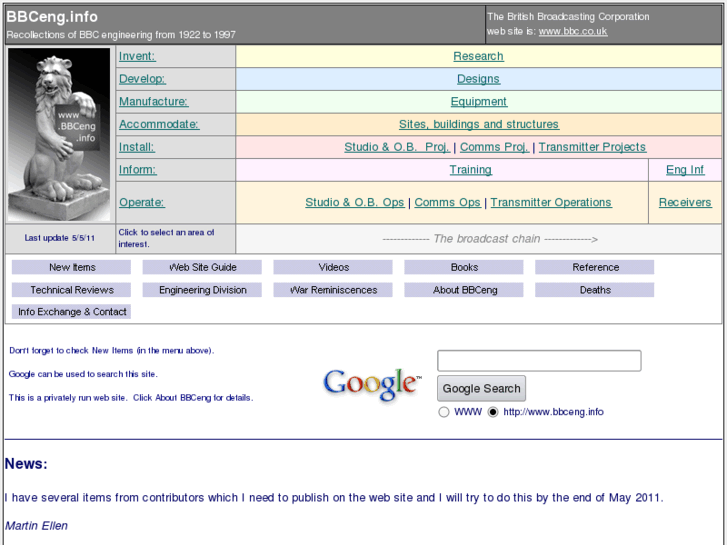Open Sites, buildings and structures link
The width and height of the screenshot is (727, 545).
pyautogui.click(x=479, y=124)
